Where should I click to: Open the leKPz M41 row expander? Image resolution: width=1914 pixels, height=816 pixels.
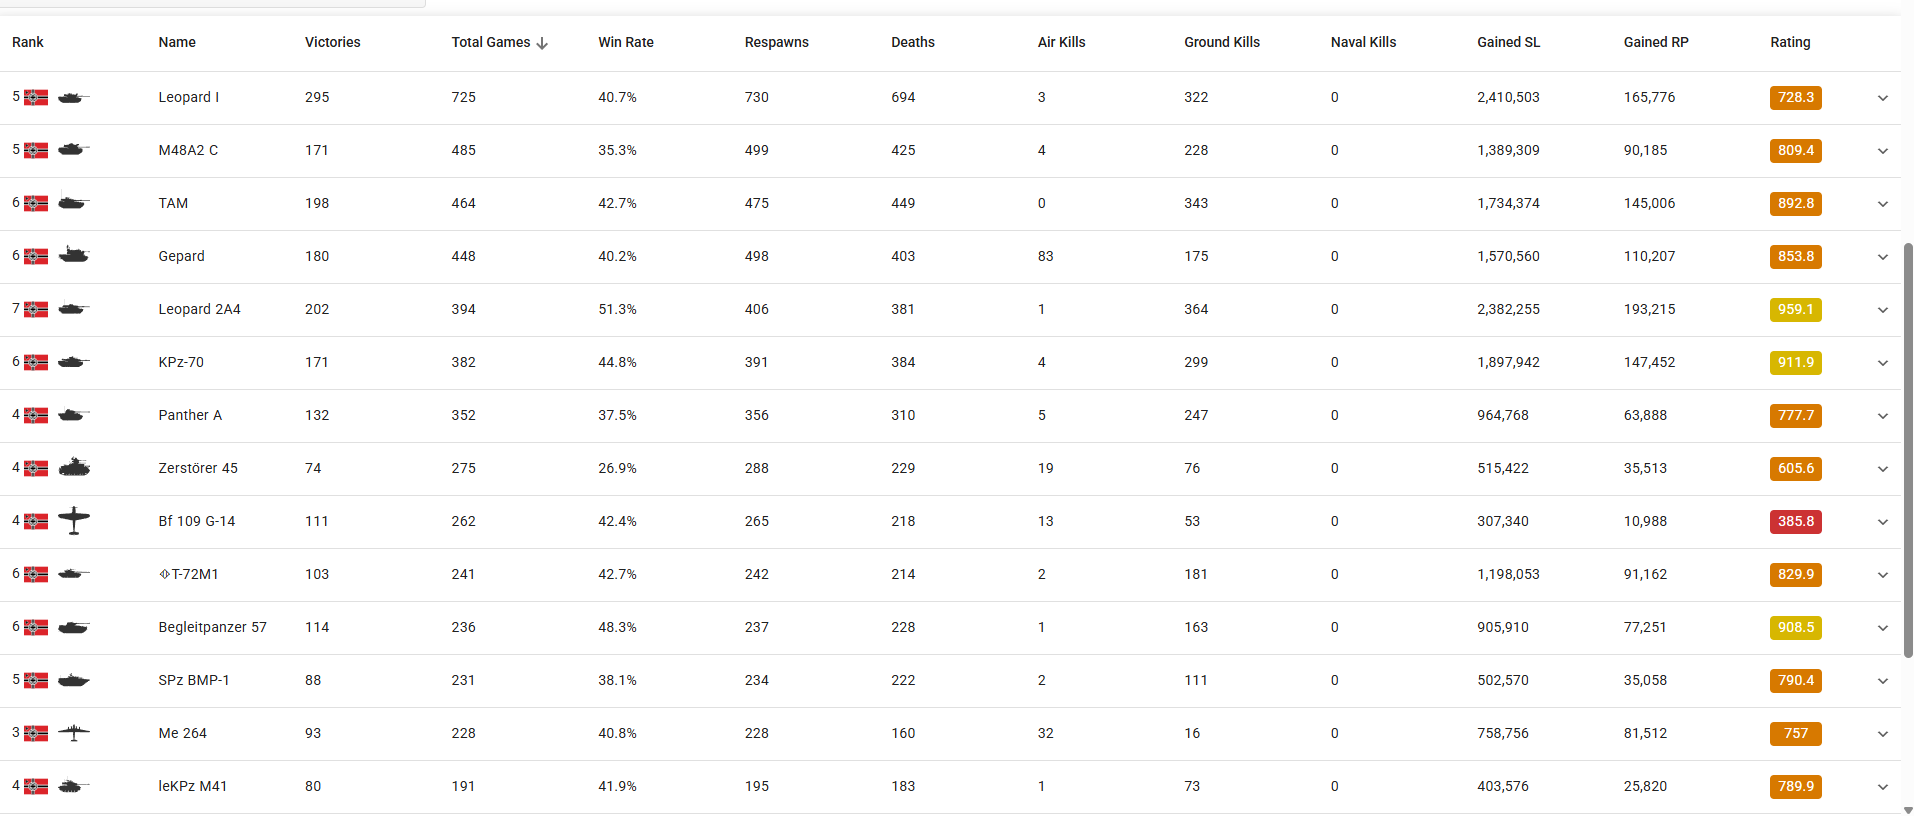[1882, 787]
